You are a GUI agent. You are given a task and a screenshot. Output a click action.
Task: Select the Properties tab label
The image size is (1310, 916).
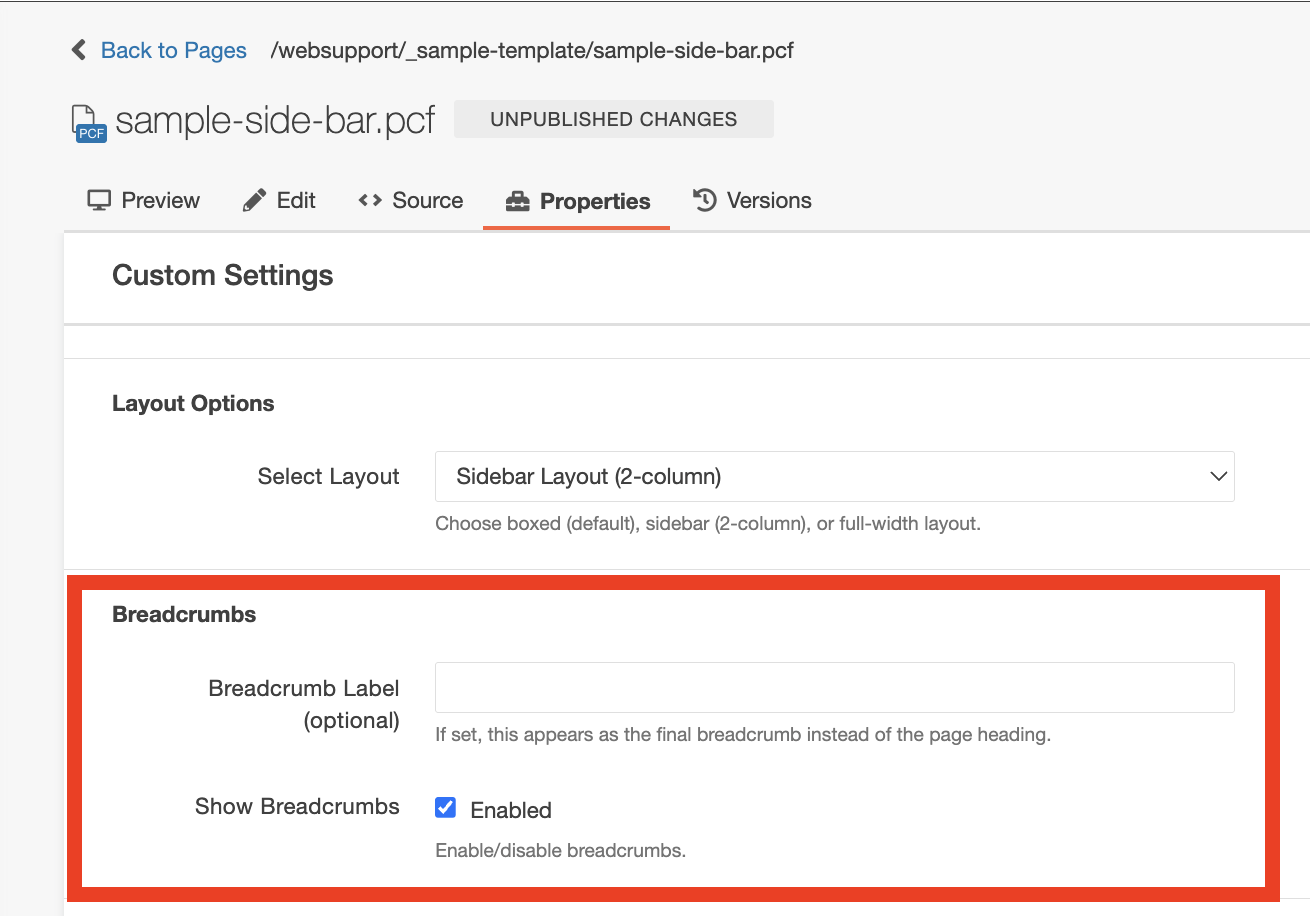595,202
